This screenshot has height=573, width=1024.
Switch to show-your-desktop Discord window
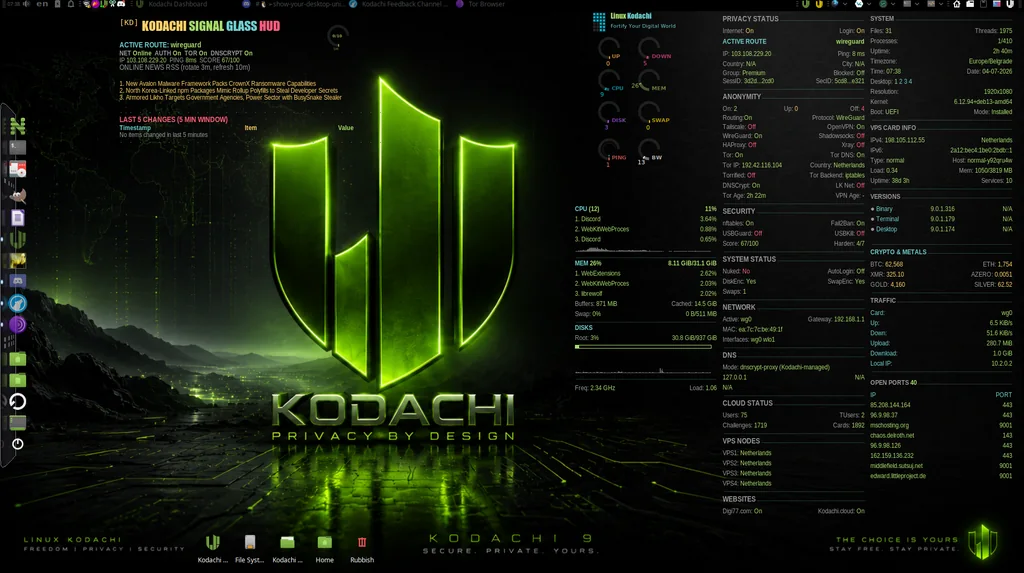(x=294, y=4)
